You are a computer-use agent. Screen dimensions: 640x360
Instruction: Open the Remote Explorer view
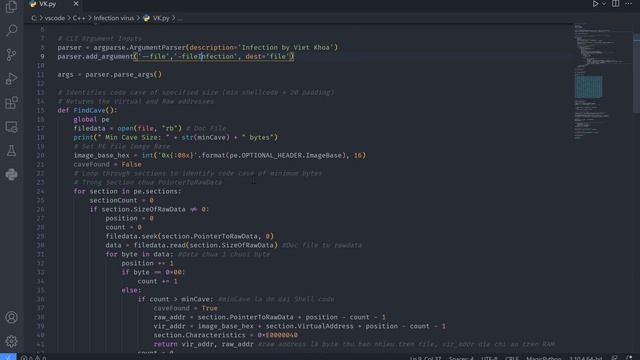tap(11, 127)
